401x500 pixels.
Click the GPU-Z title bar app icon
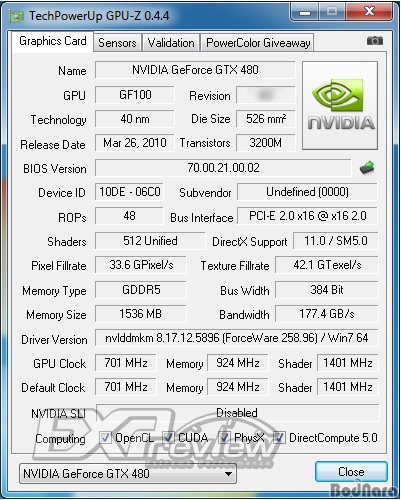coord(16,16)
